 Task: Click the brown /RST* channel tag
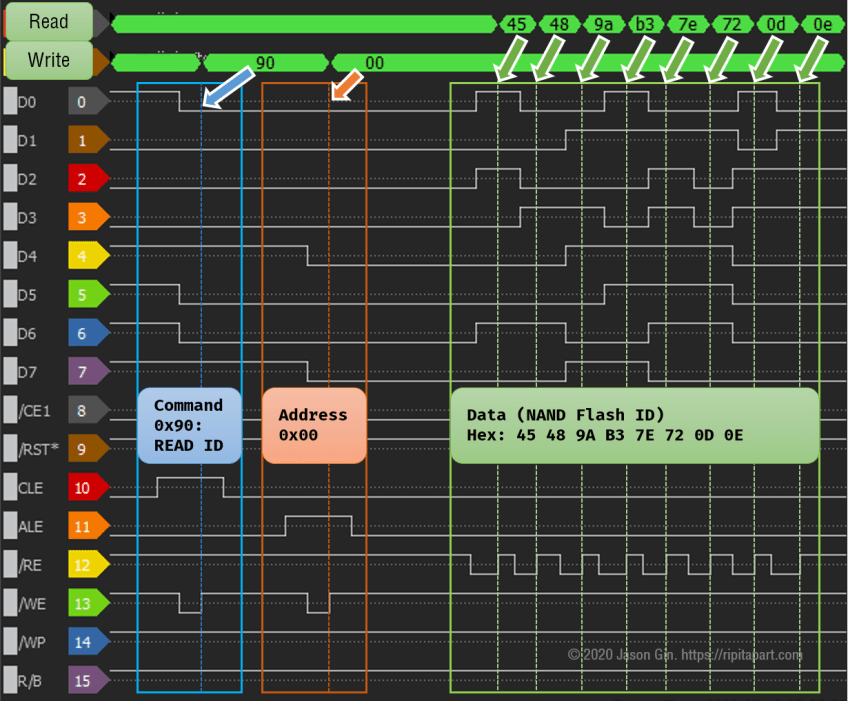(x=83, y=449)
